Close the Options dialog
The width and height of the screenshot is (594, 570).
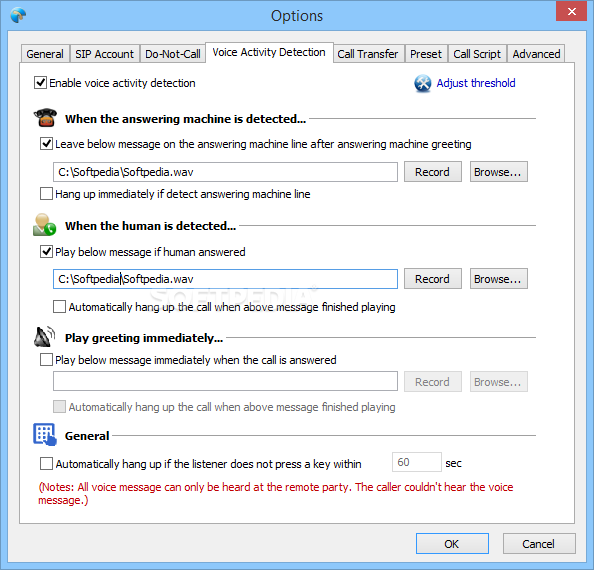[571, 11]
